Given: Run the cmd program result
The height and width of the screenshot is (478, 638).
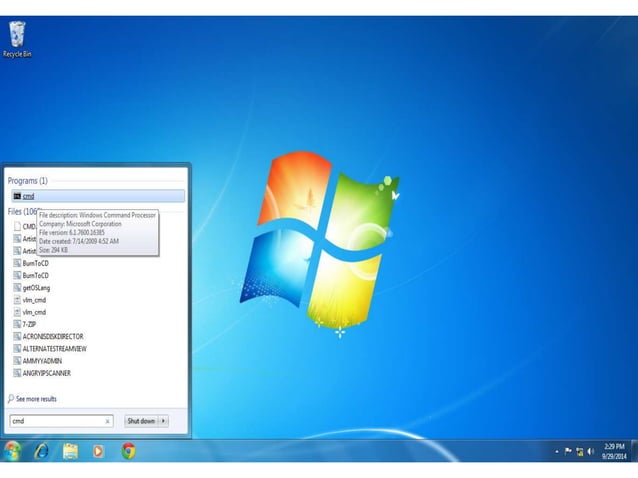Looking at the screenshot, I should tap(98, 196).
